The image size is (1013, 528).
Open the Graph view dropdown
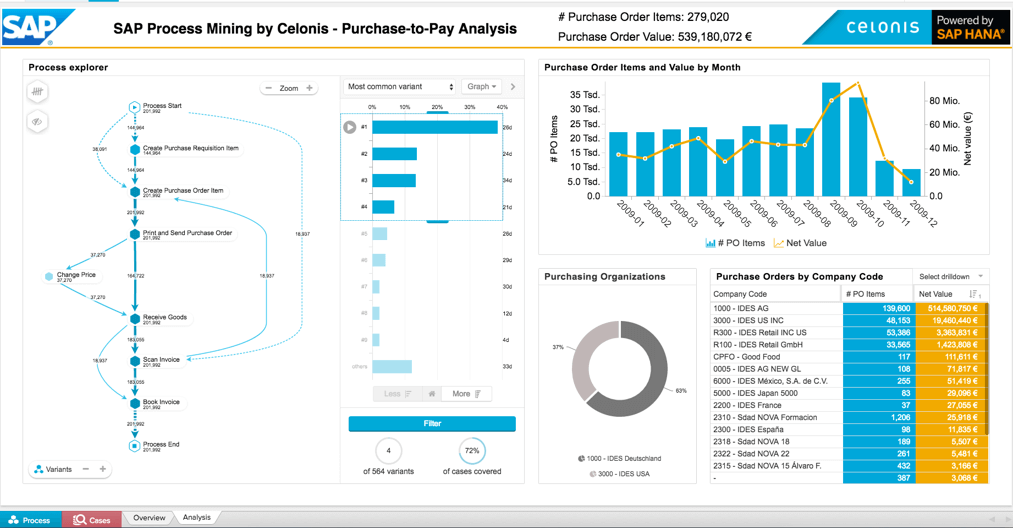(x=481, y=87)
